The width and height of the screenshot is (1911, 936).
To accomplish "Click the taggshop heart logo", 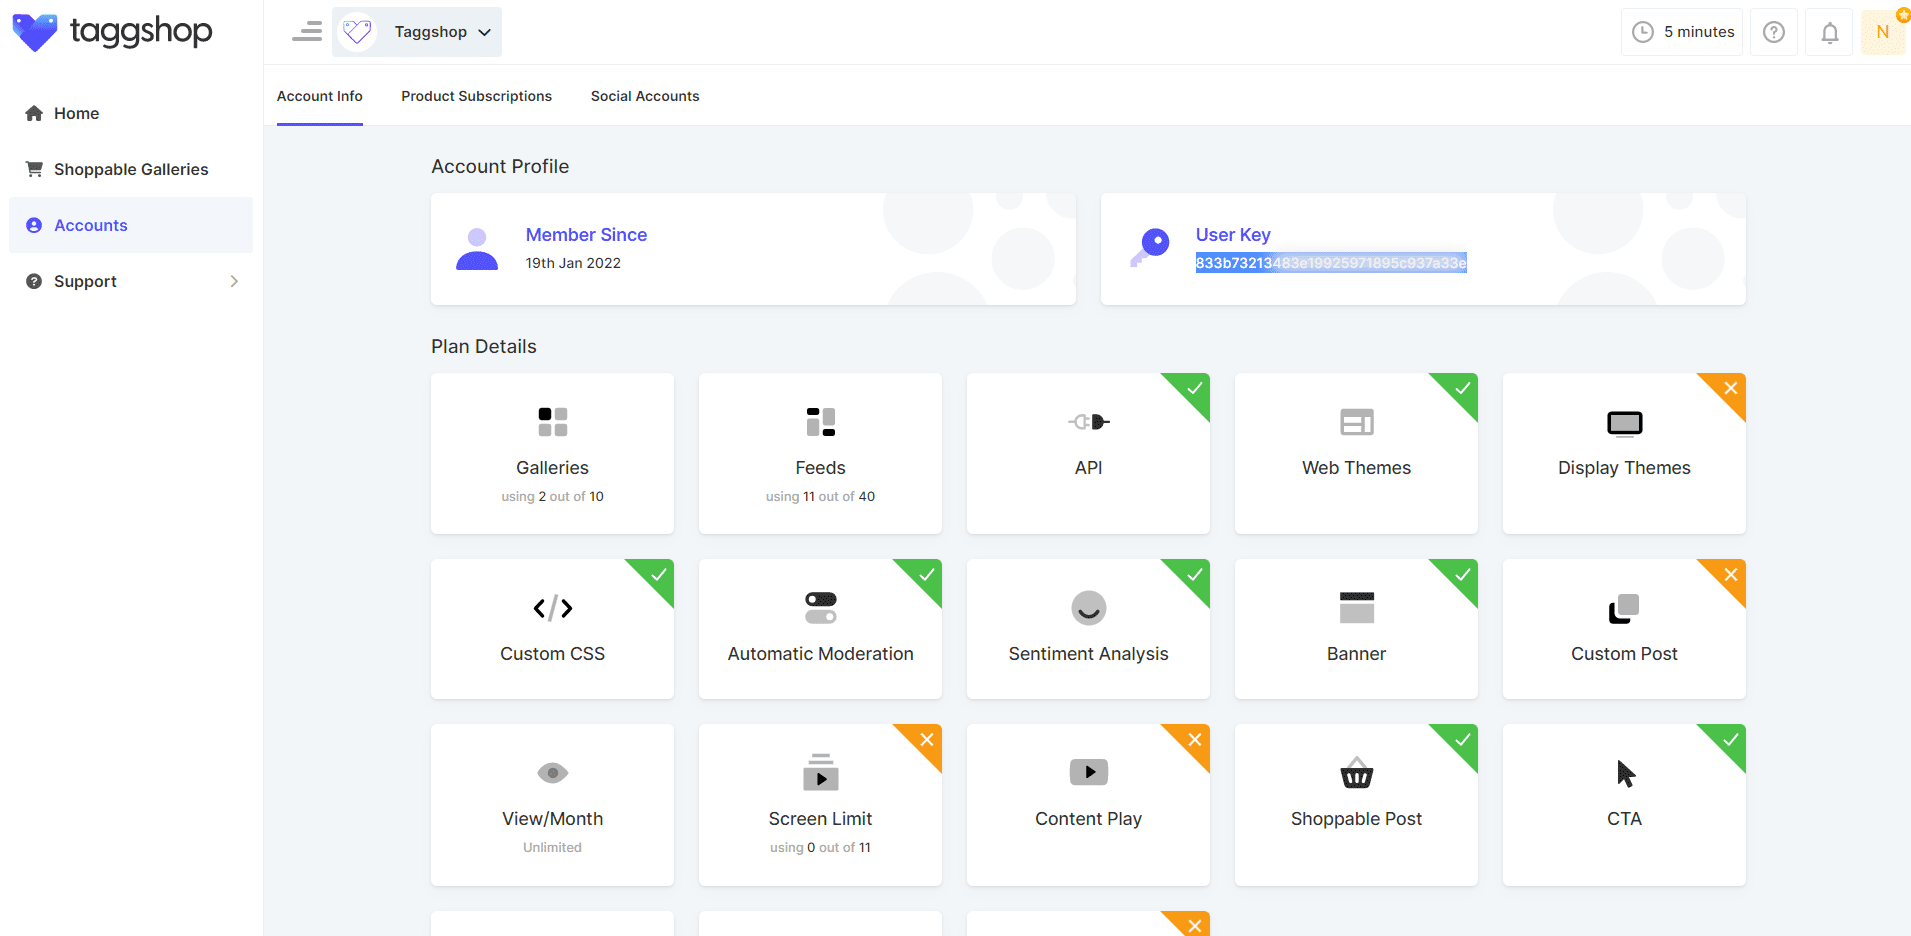I will point(35,32).
